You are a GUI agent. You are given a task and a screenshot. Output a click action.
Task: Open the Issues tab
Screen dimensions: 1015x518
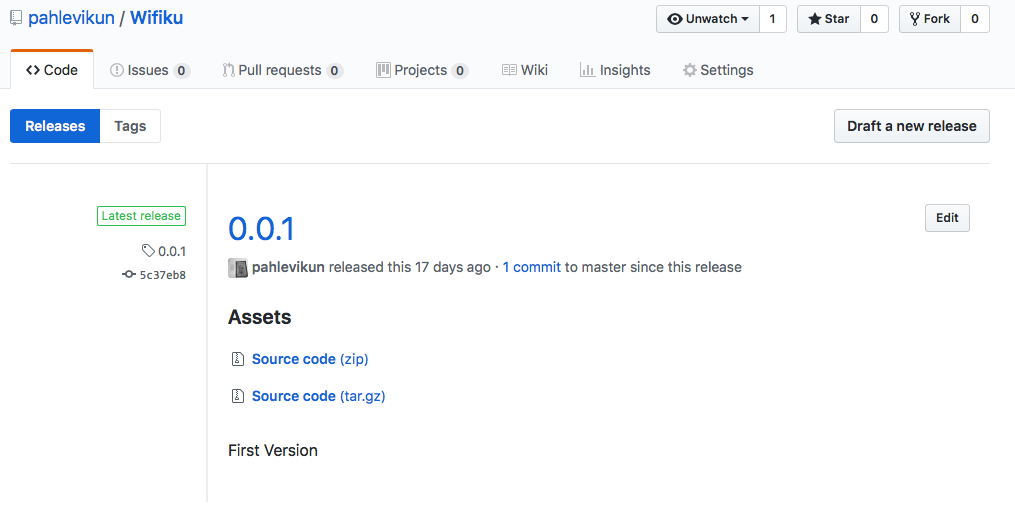(150, 70)
